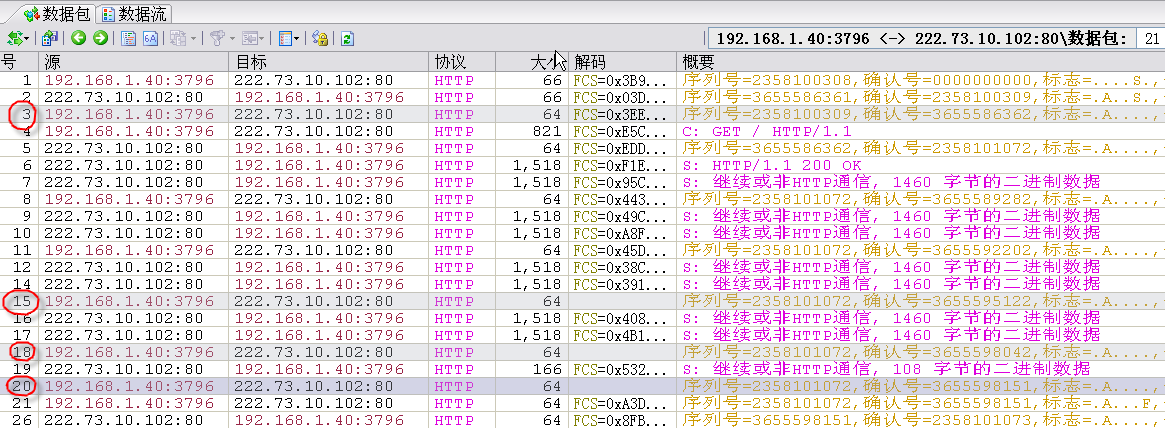Image resolution: width=1165 pixels, height=428 pixels.
Task: Select packet row number 26
Action: pos(582,420)
